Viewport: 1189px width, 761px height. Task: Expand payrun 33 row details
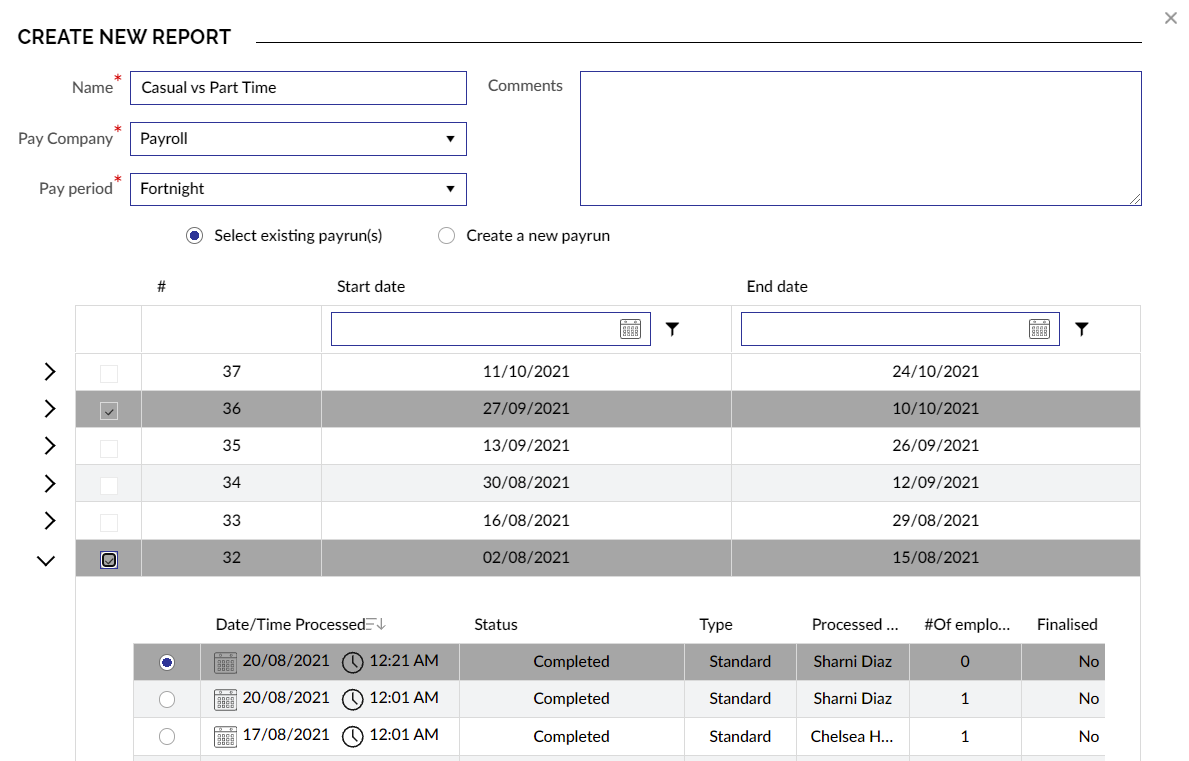[x=49, y=521]
